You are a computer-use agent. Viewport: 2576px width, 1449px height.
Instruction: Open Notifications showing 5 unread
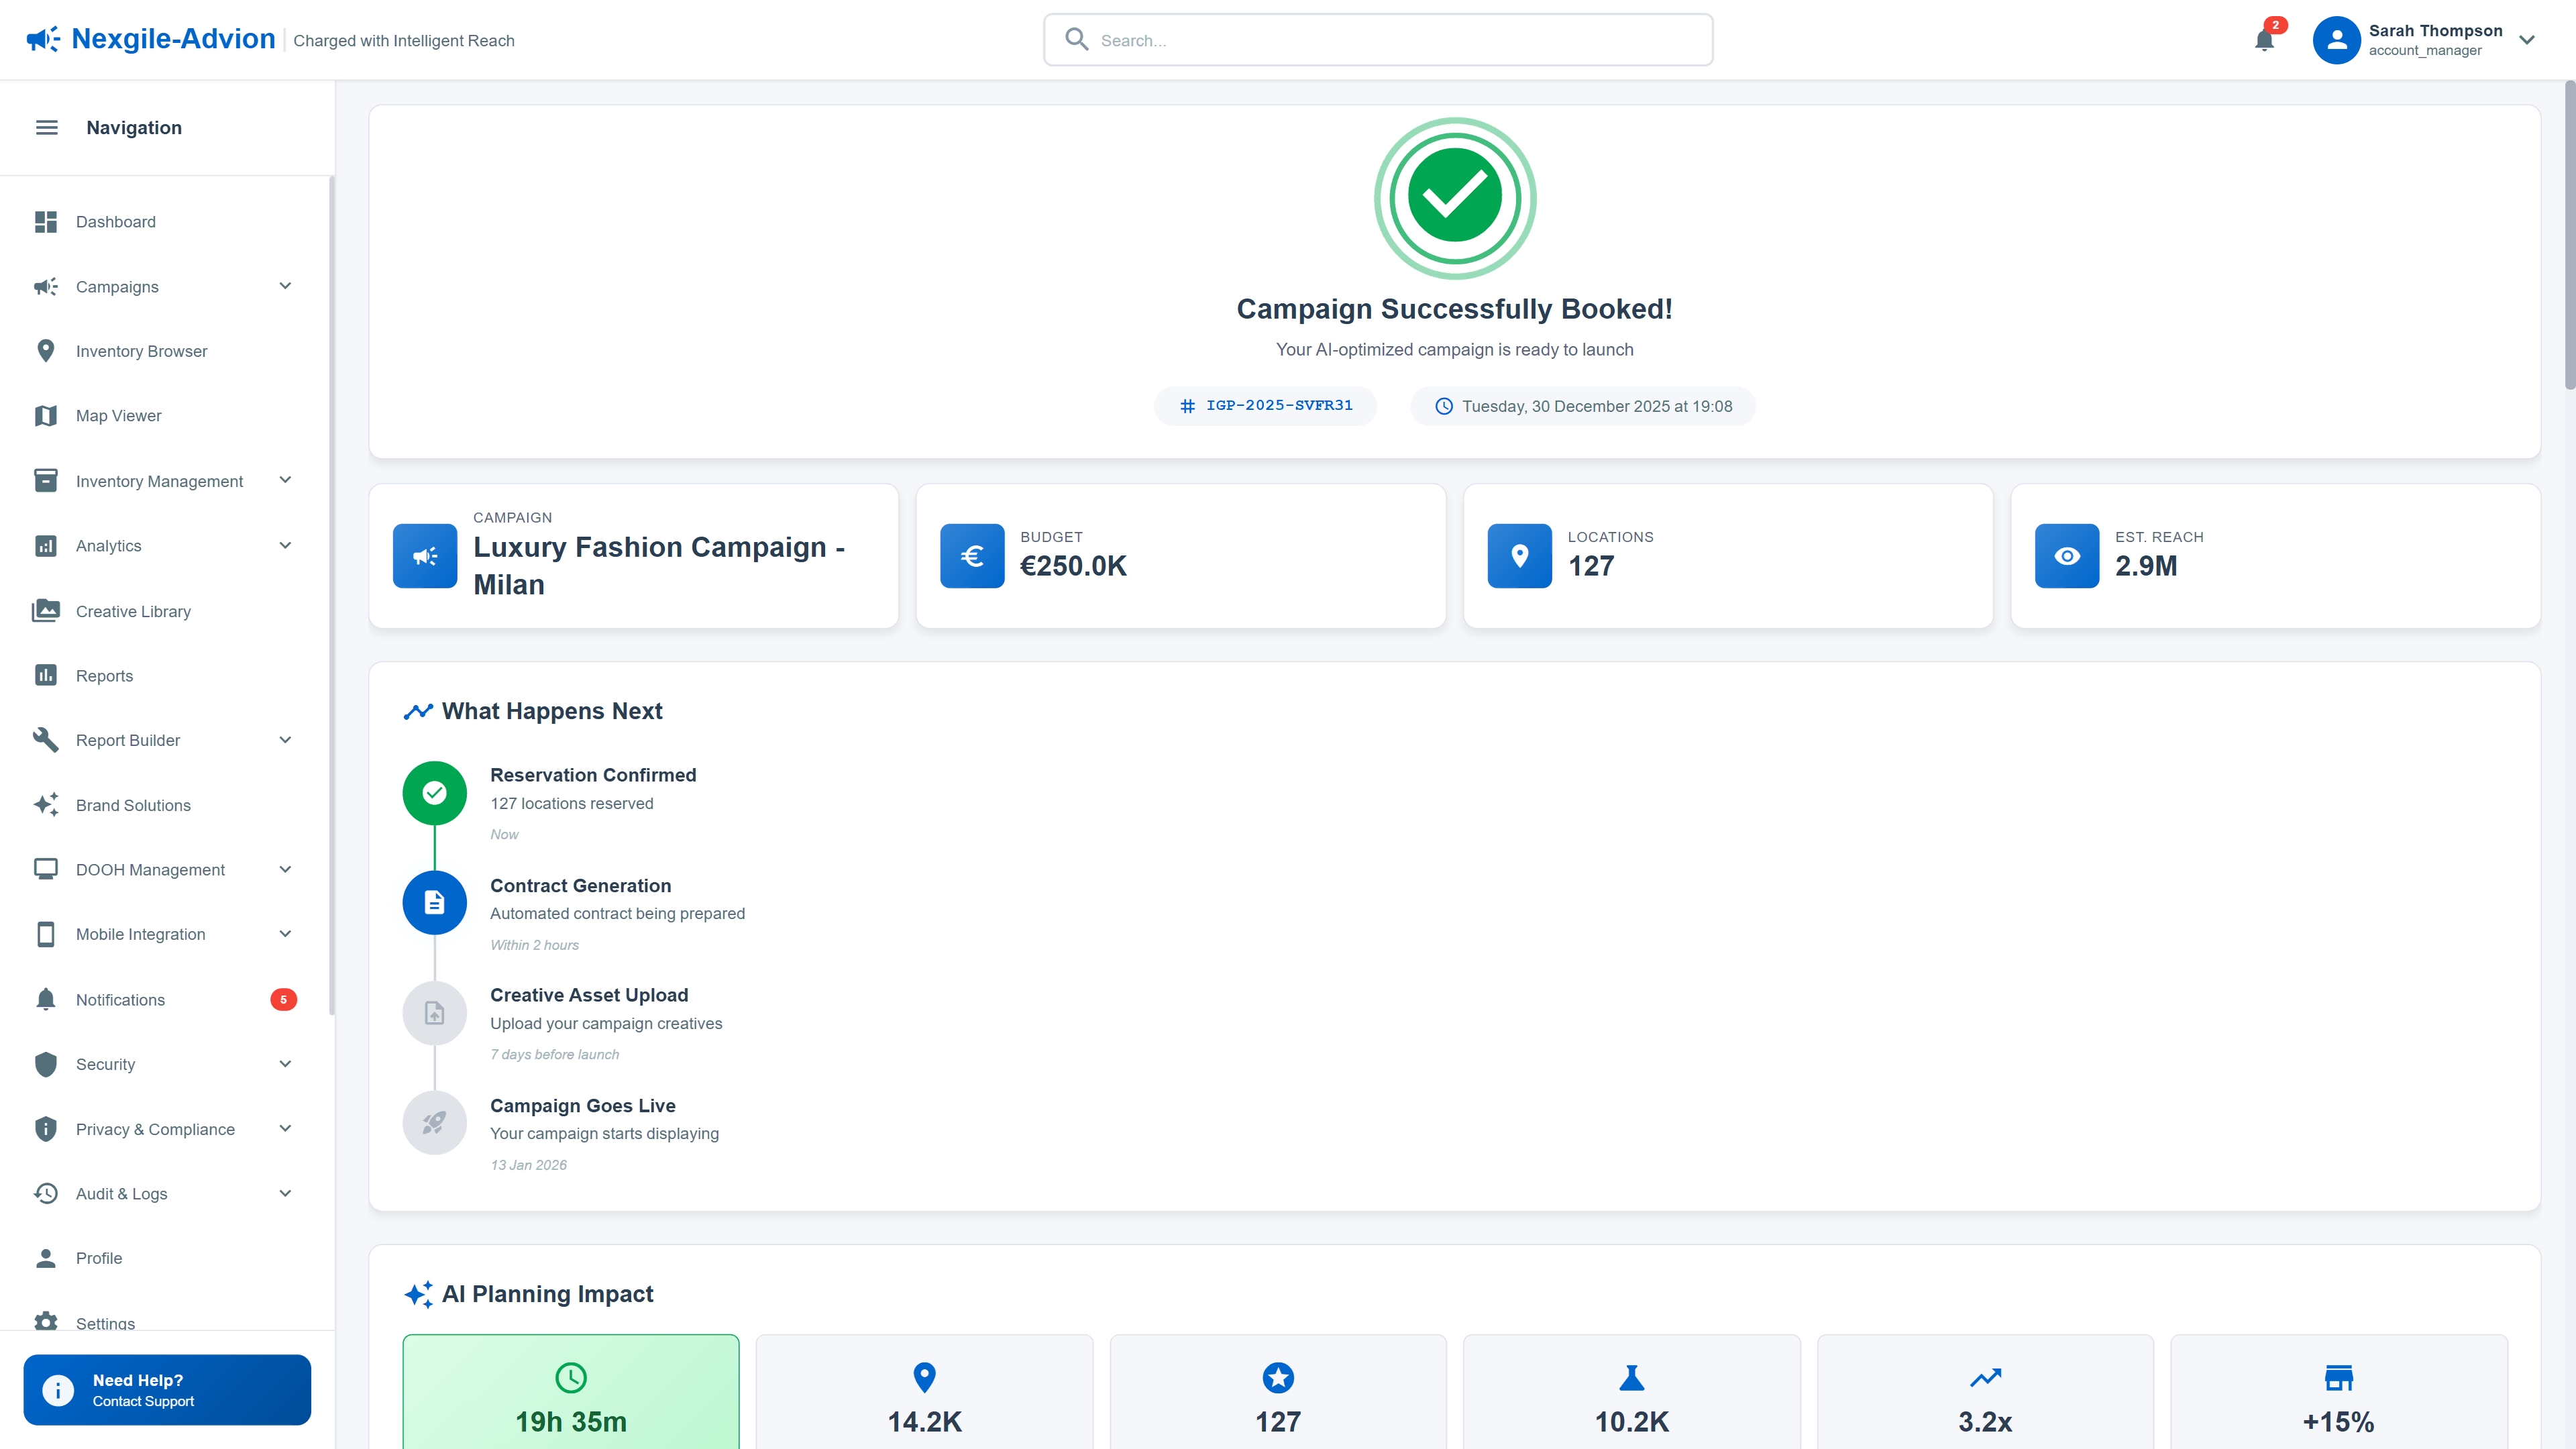coord(120,999)
